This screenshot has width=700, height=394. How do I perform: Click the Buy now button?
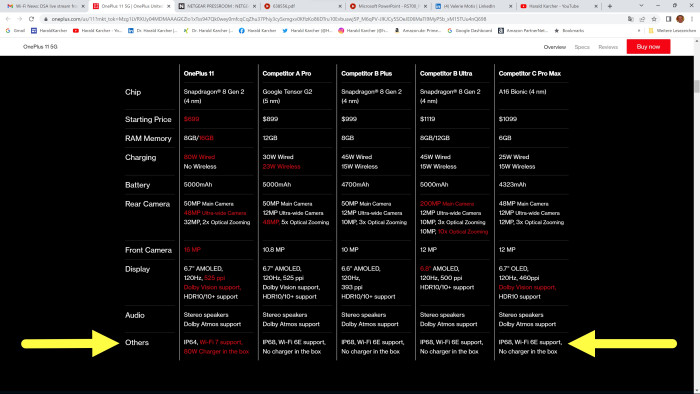click(648, 46)
